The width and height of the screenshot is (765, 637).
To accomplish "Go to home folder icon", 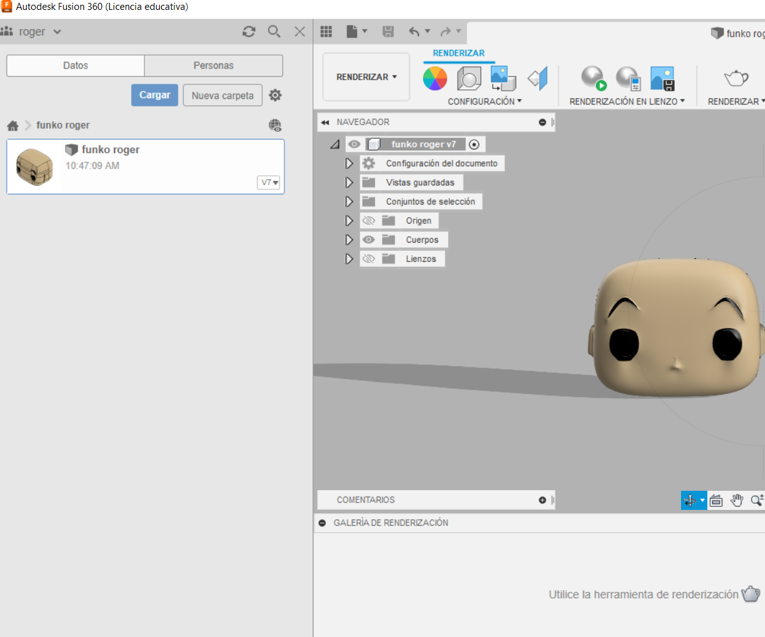I will [13, 126].
